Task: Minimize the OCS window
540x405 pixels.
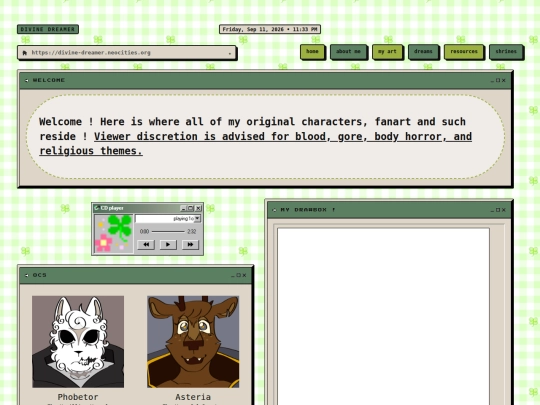Action: coord(232,275)
